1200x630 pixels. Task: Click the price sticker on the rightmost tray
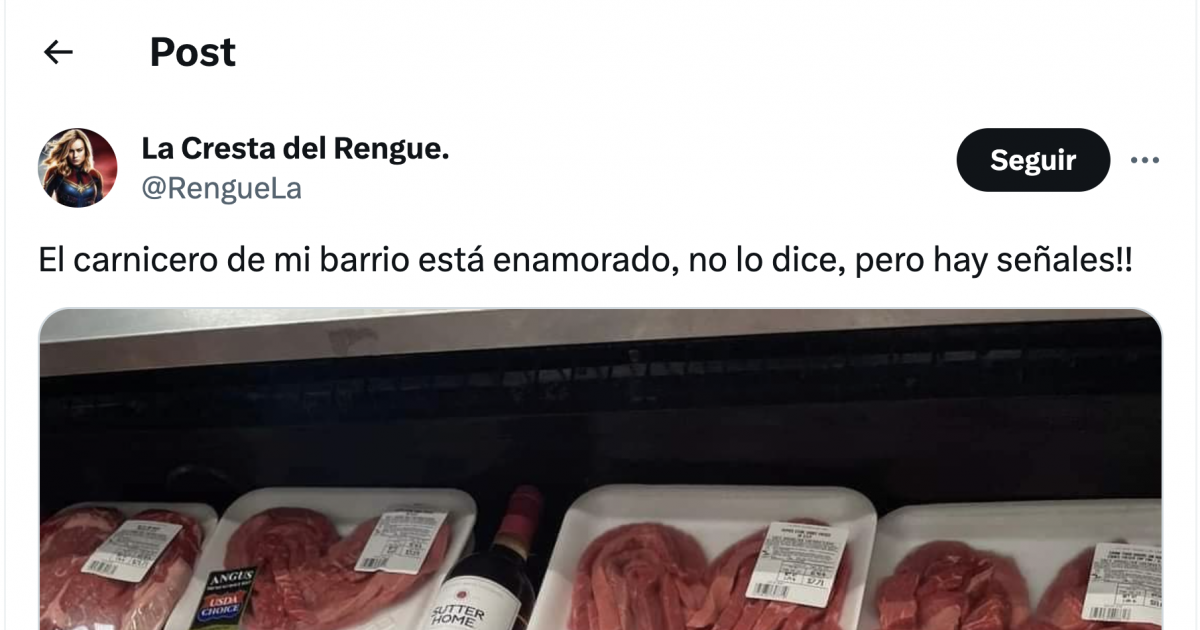tap(1128, 580)
